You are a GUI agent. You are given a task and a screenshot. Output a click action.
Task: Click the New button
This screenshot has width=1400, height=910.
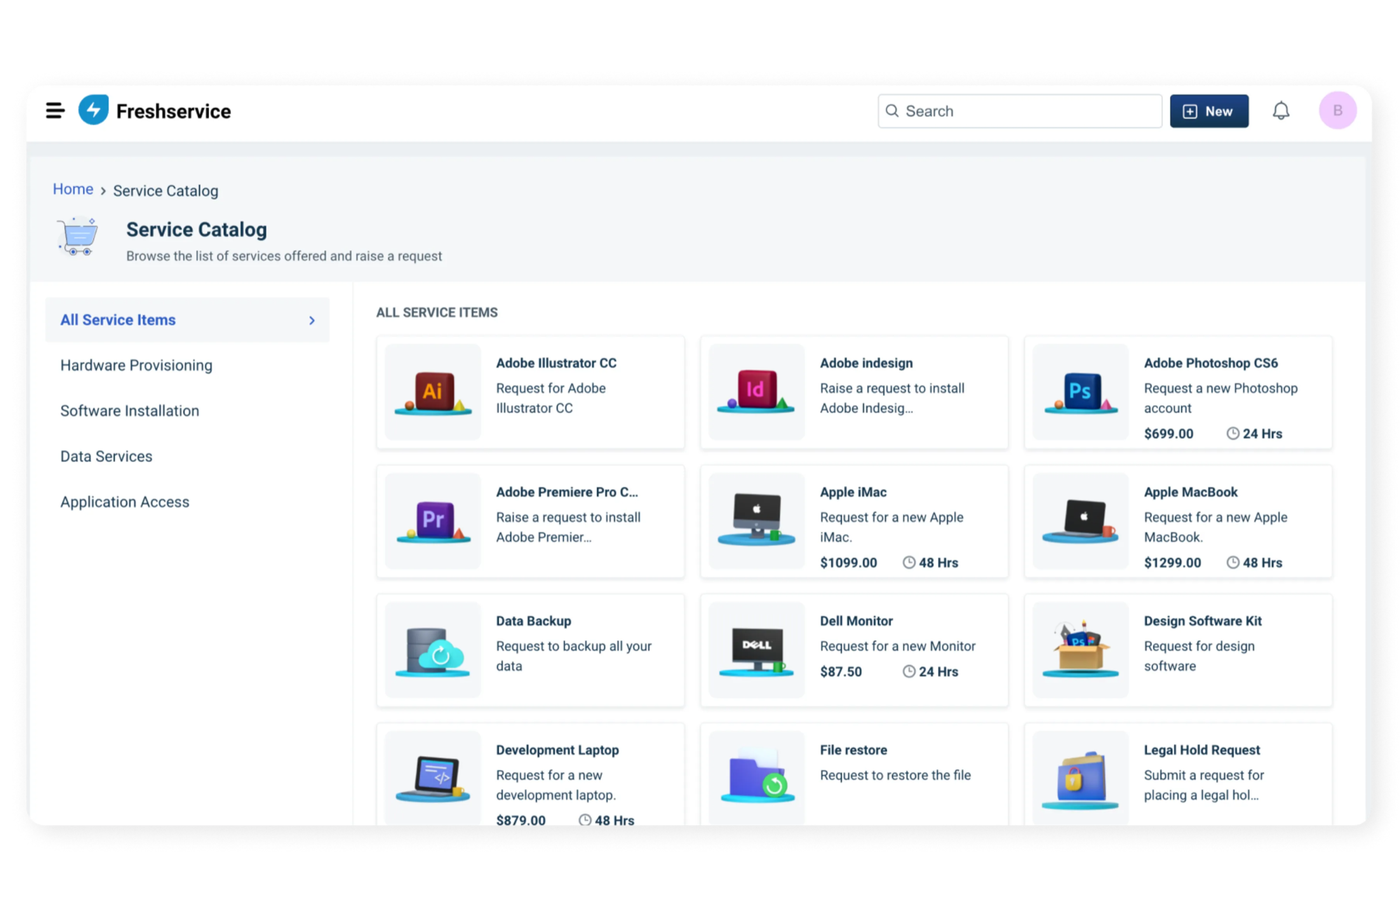pyautogui.click(x=1209, y=111)
